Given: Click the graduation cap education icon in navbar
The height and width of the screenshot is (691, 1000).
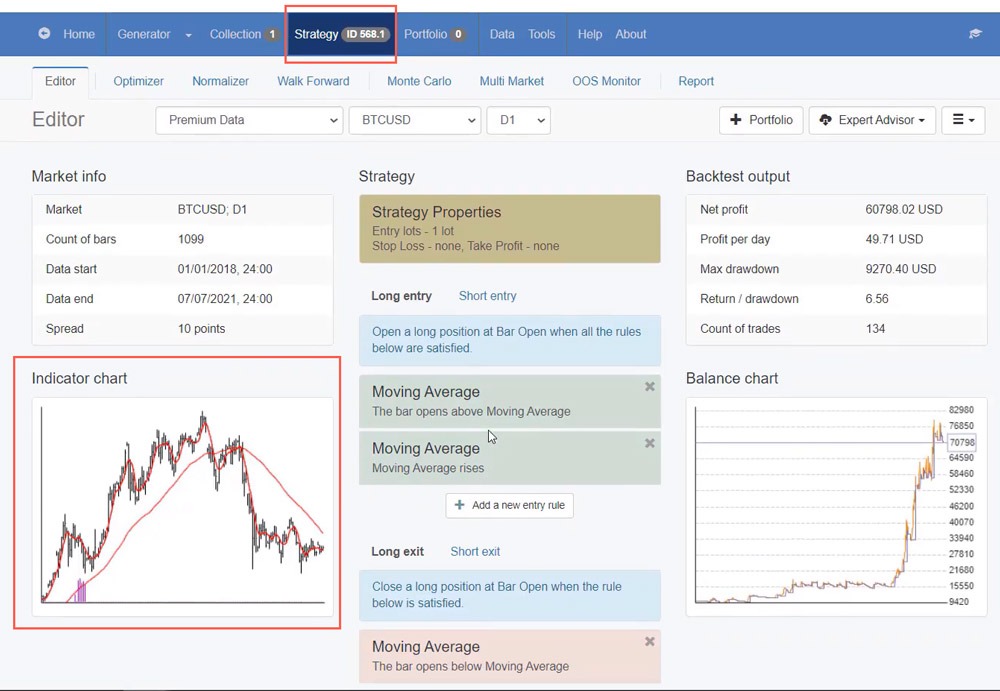Looking at the screenshot, I should [x=975, y=33].
